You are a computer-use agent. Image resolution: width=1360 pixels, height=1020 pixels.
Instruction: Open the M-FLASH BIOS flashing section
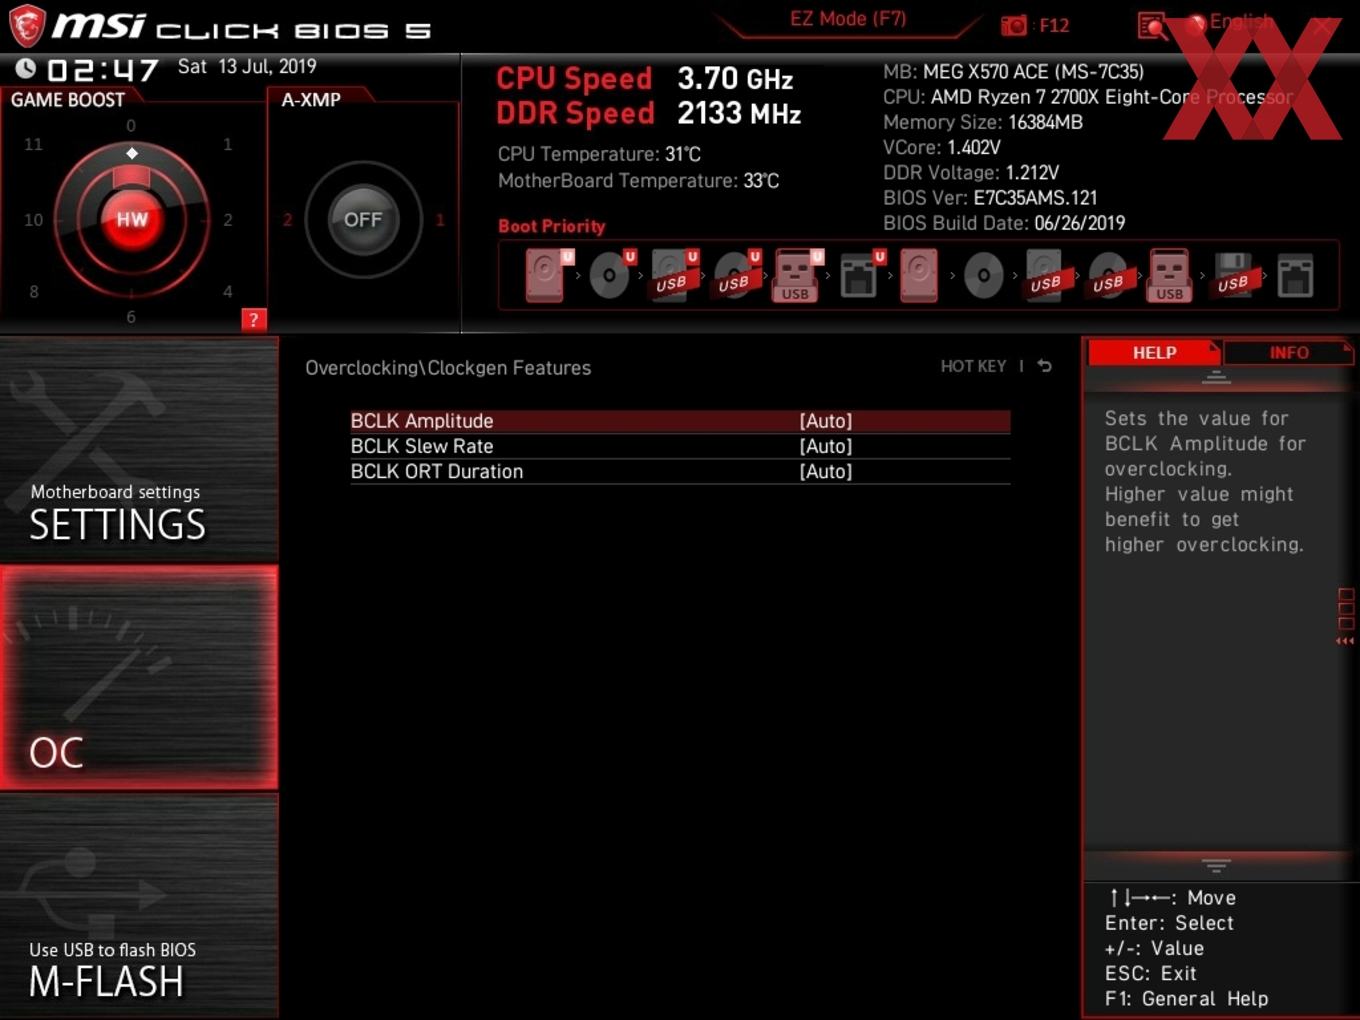click(139, 906)
